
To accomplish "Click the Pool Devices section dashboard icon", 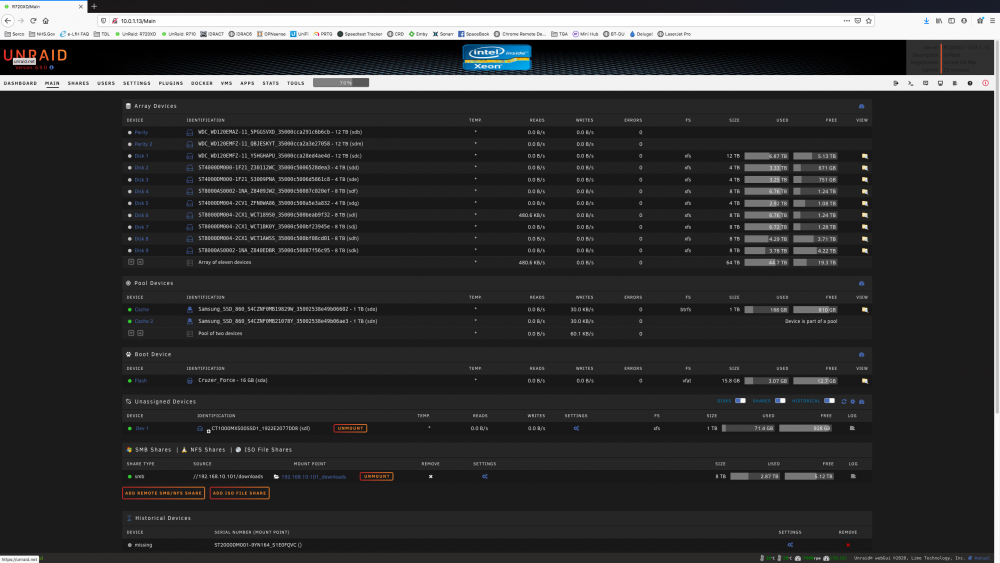I will click(861, 283).
